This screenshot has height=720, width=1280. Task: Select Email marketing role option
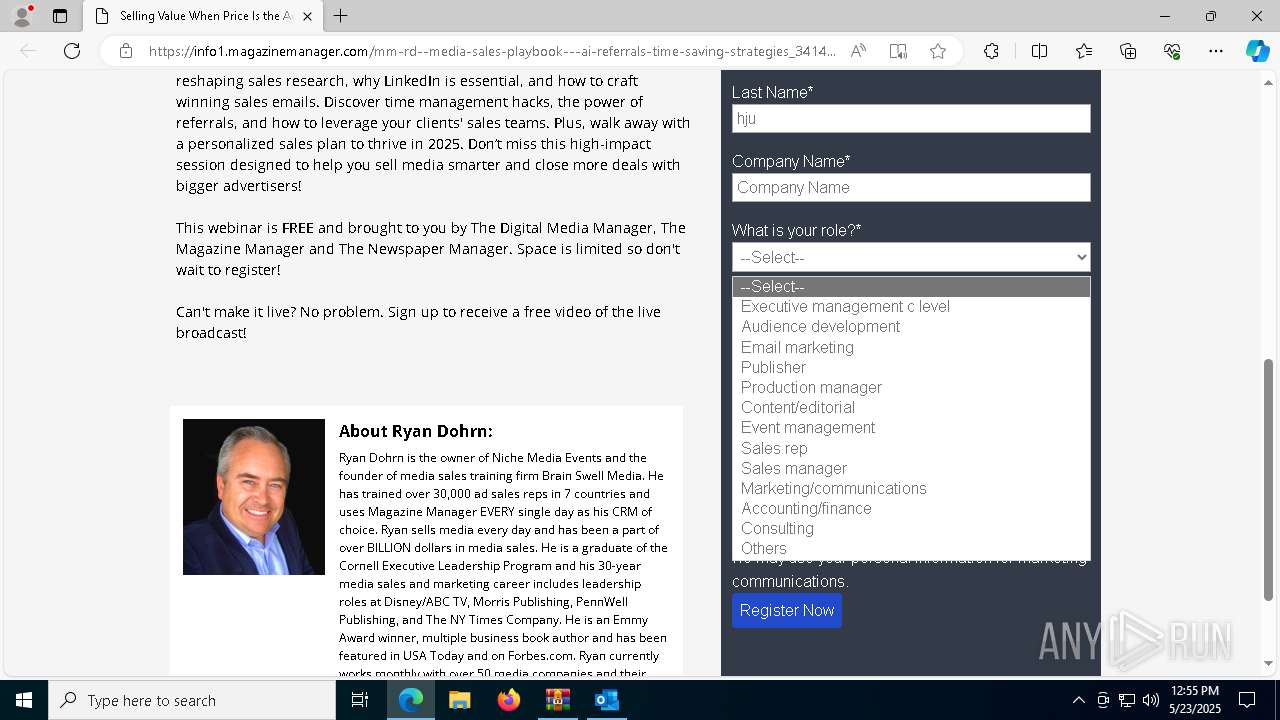[911, 347]
